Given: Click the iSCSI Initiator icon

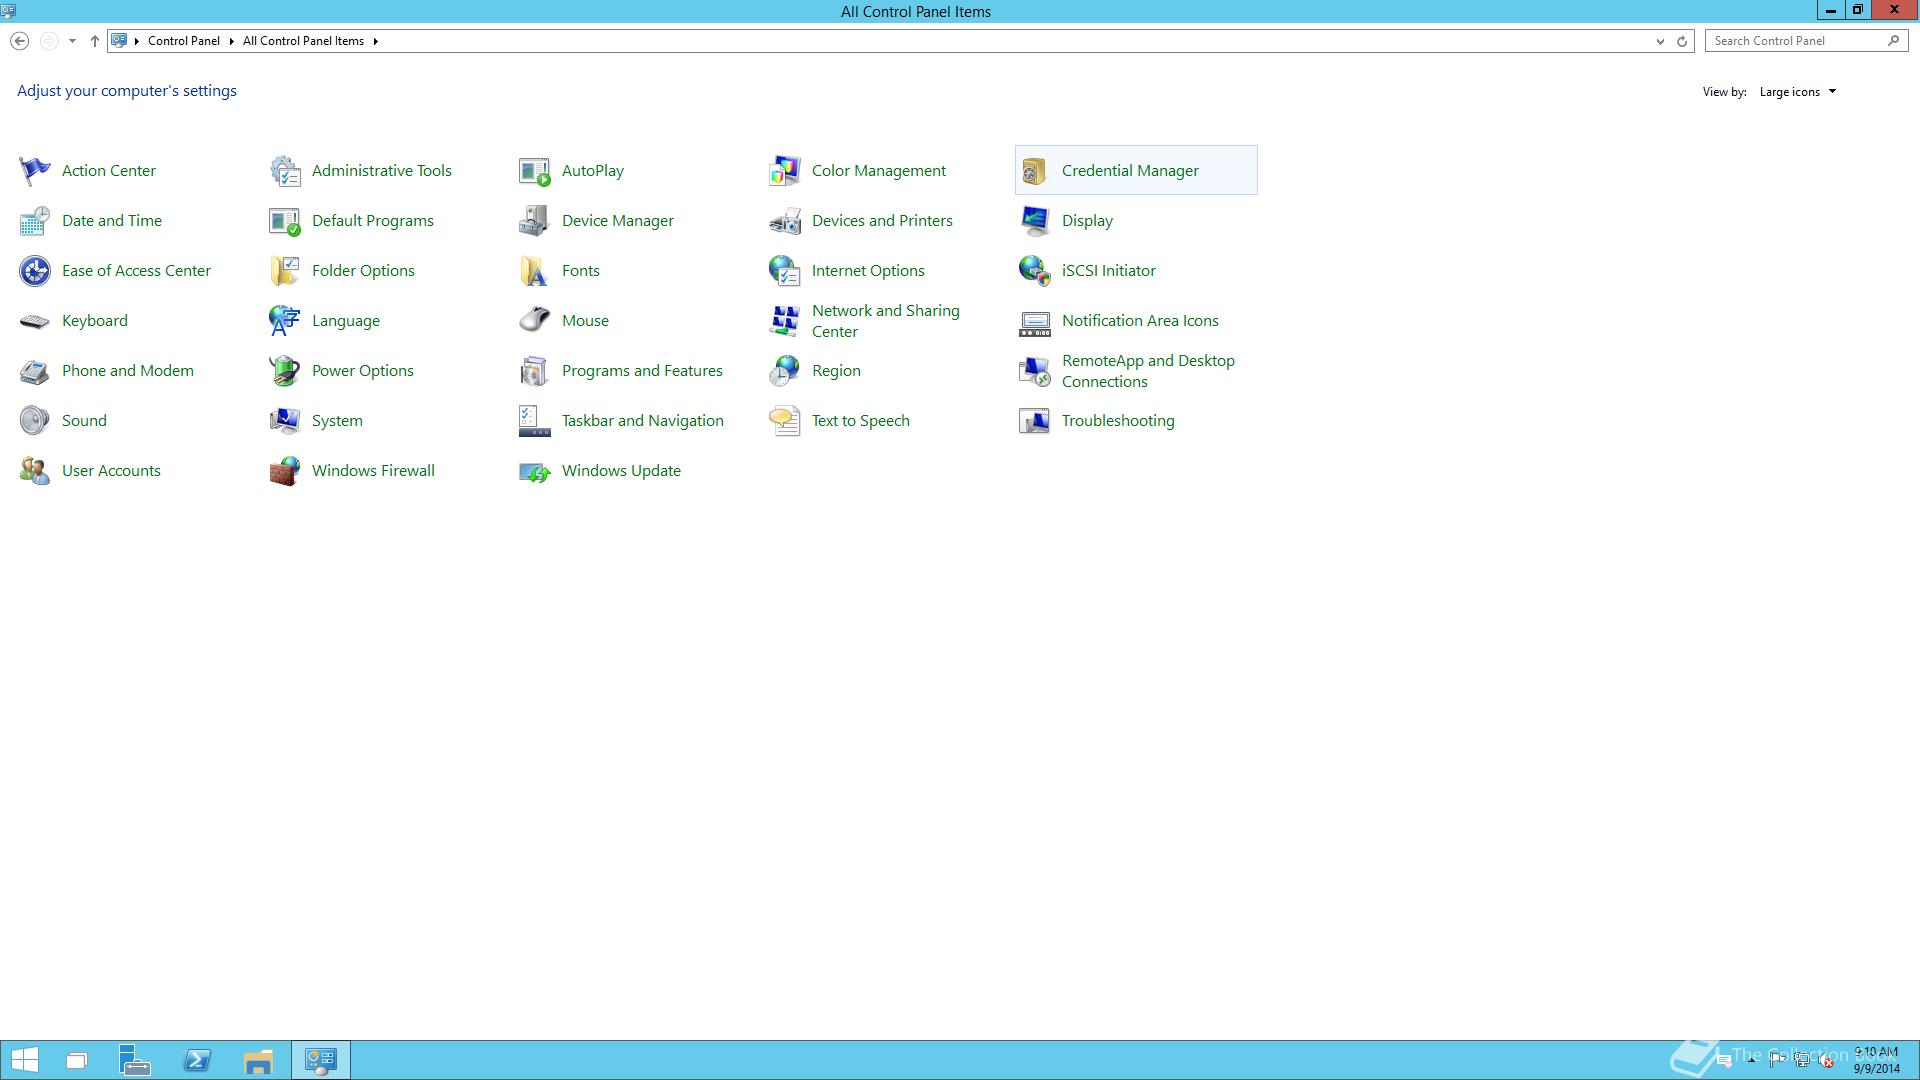Looking at the screenshot, I should (1034, 271).
